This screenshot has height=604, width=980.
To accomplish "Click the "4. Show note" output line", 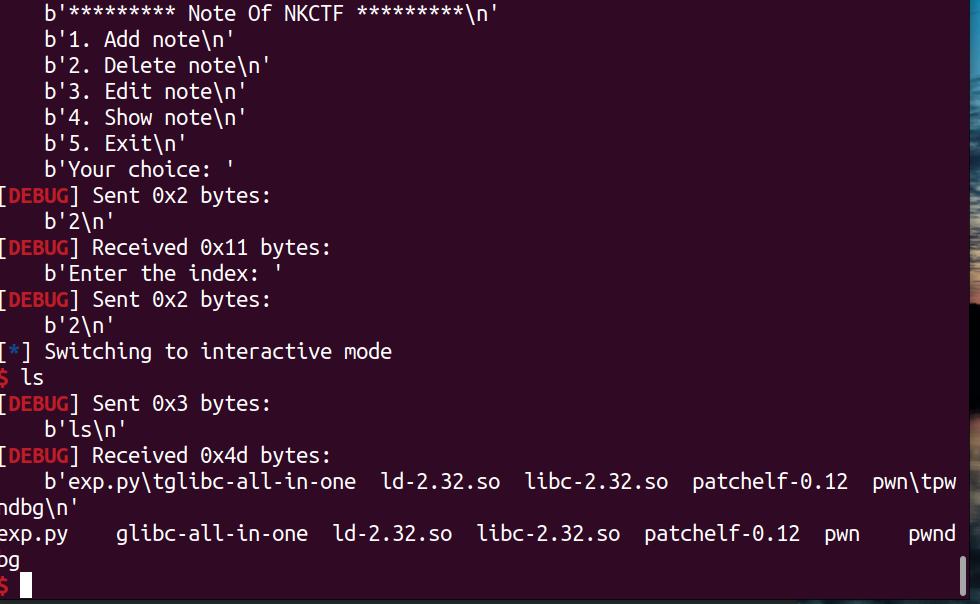I will point(145,118).
